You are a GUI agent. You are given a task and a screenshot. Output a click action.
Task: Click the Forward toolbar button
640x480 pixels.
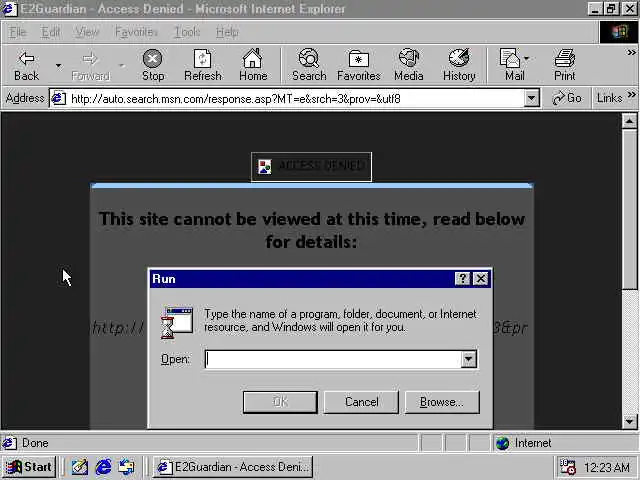click(x=90, y=65)
